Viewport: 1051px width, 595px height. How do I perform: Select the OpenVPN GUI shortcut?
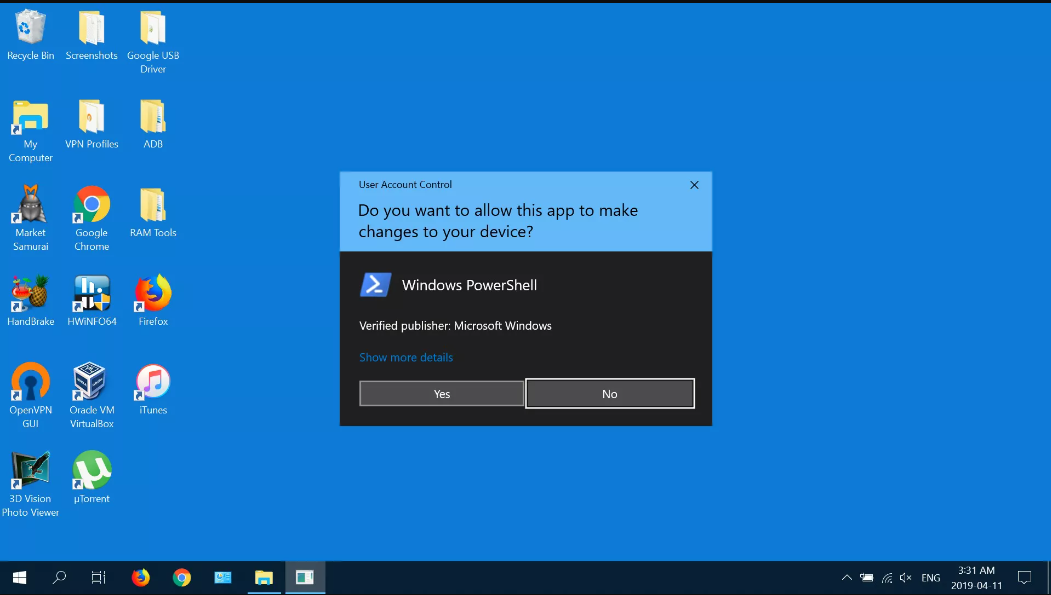coord(30,395)
